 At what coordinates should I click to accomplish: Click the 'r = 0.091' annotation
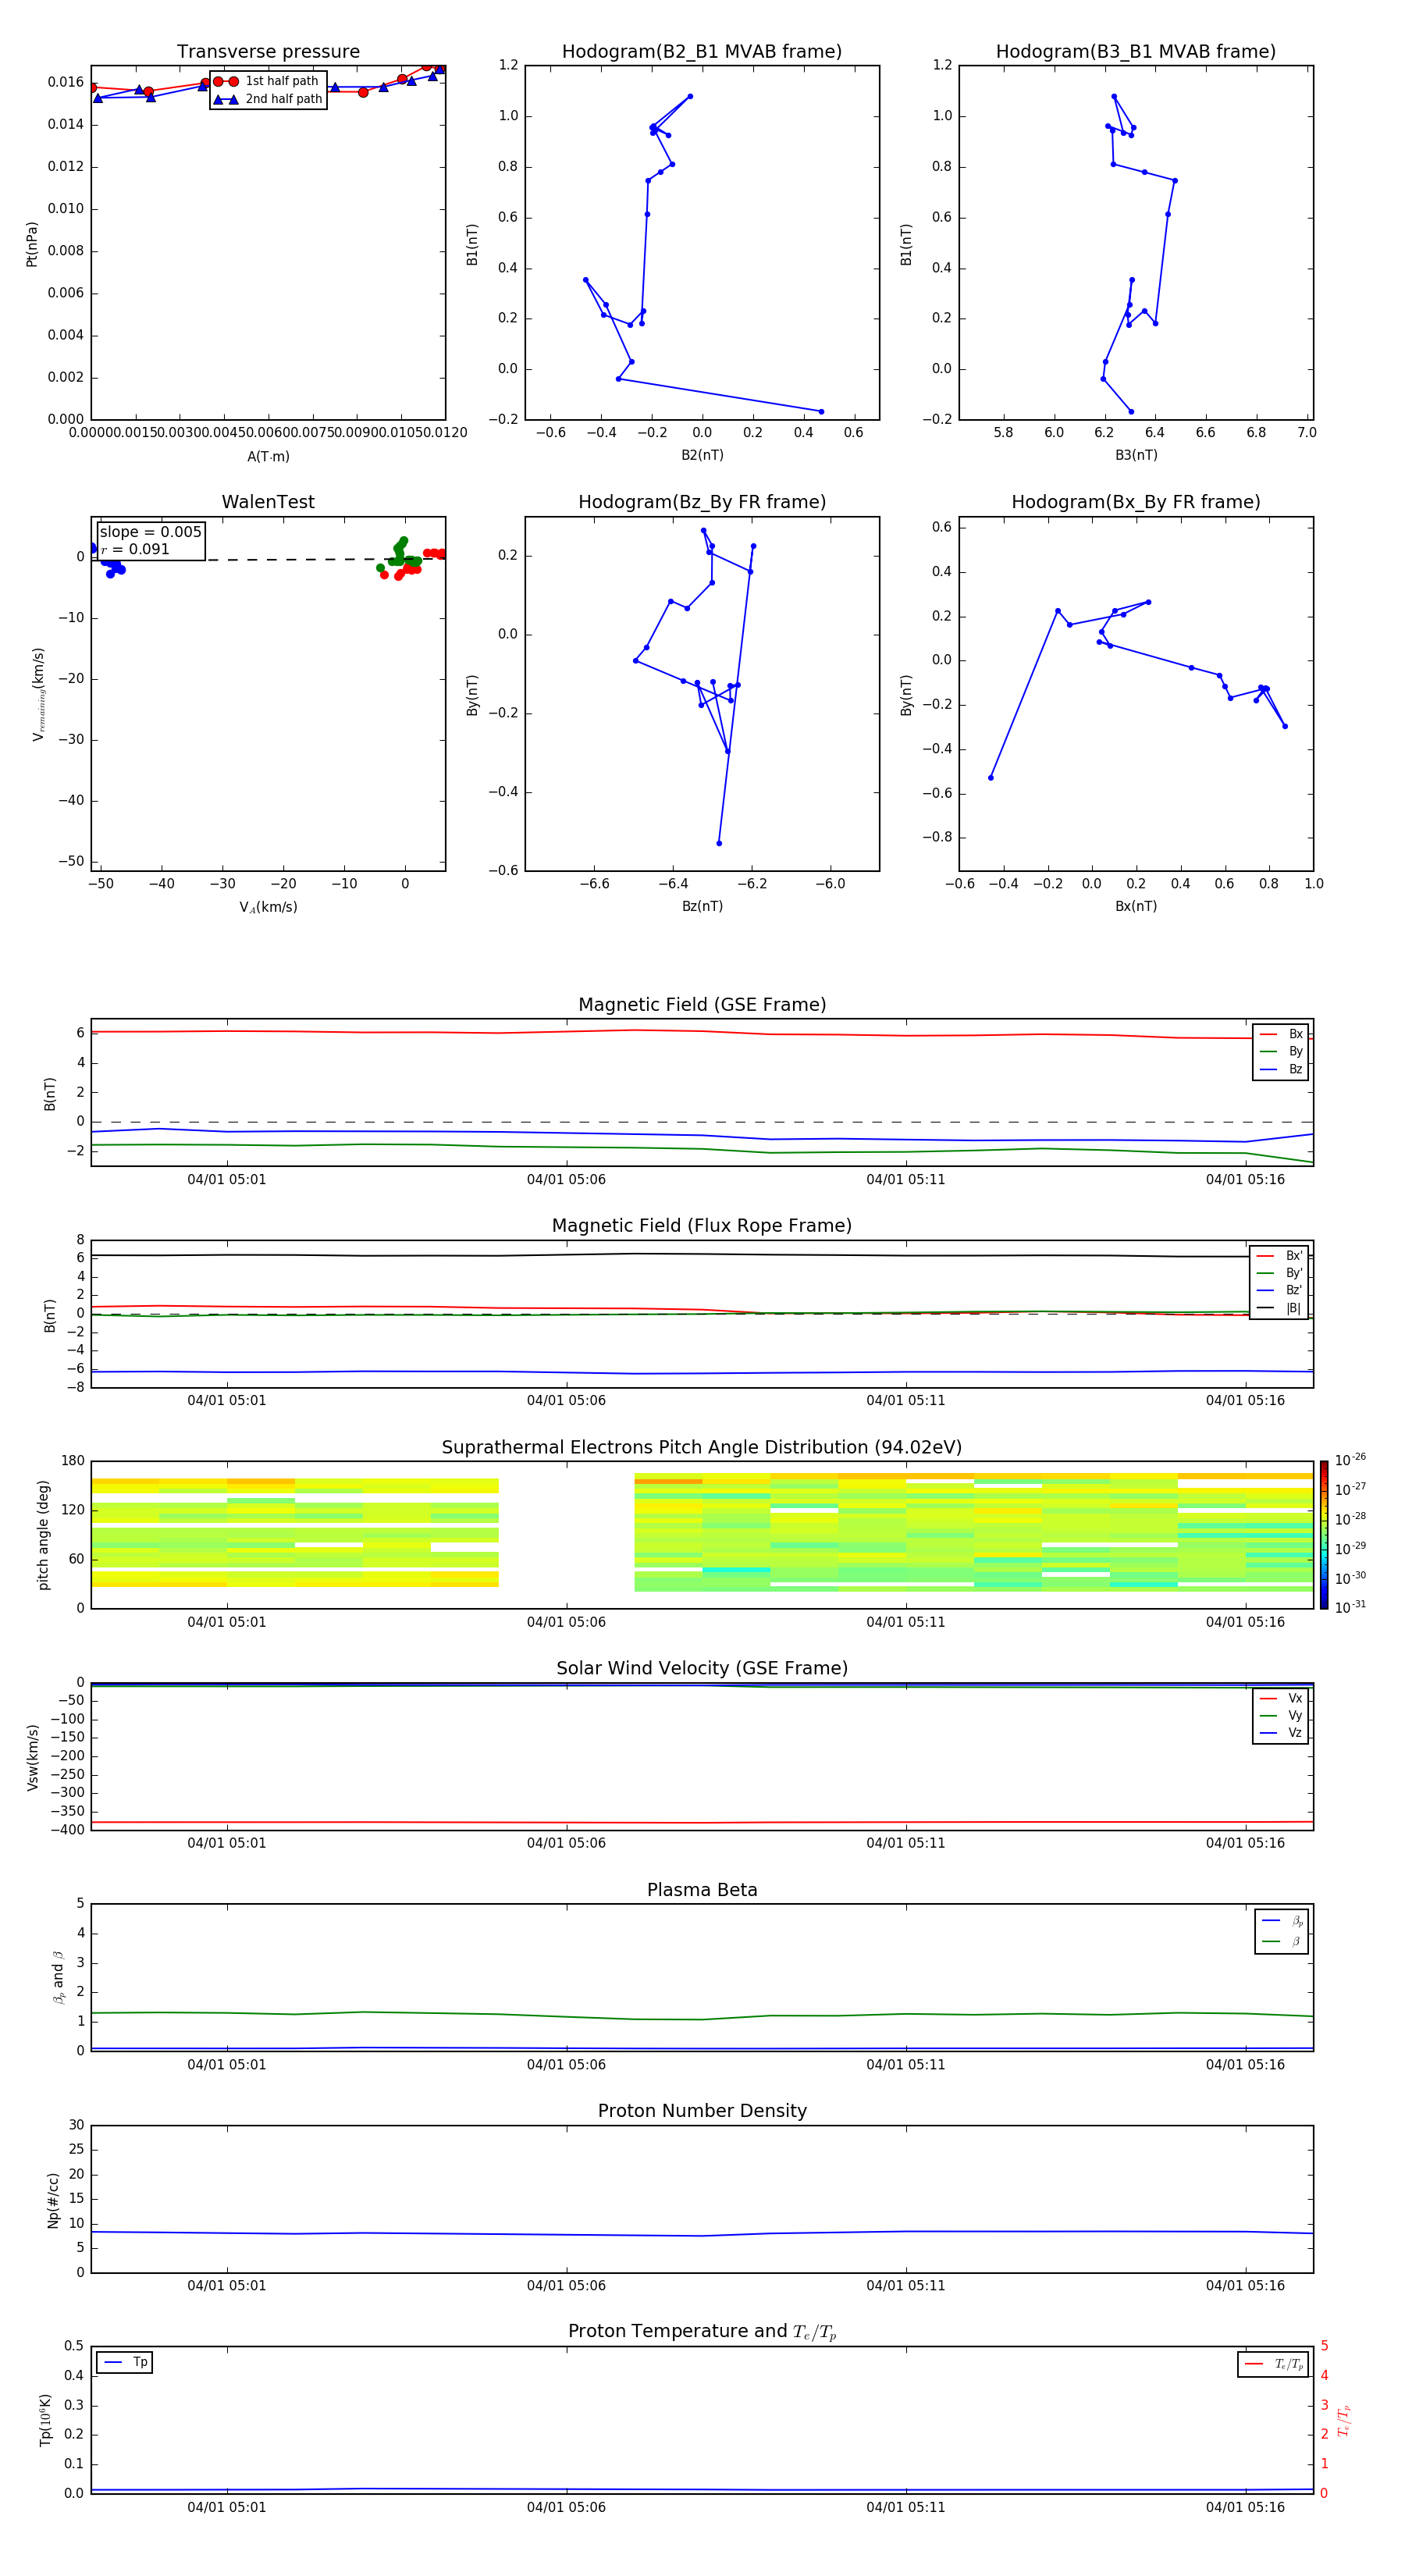click(135, 549)
